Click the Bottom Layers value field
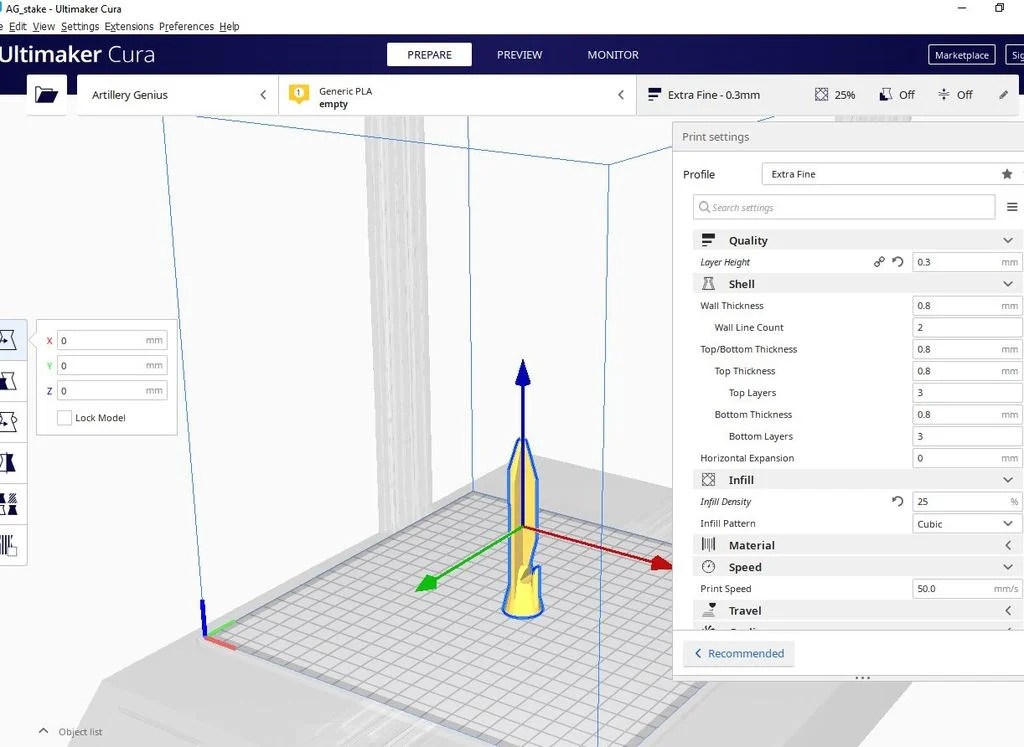This screenshot has width=1024, height=747. point(967,436)
